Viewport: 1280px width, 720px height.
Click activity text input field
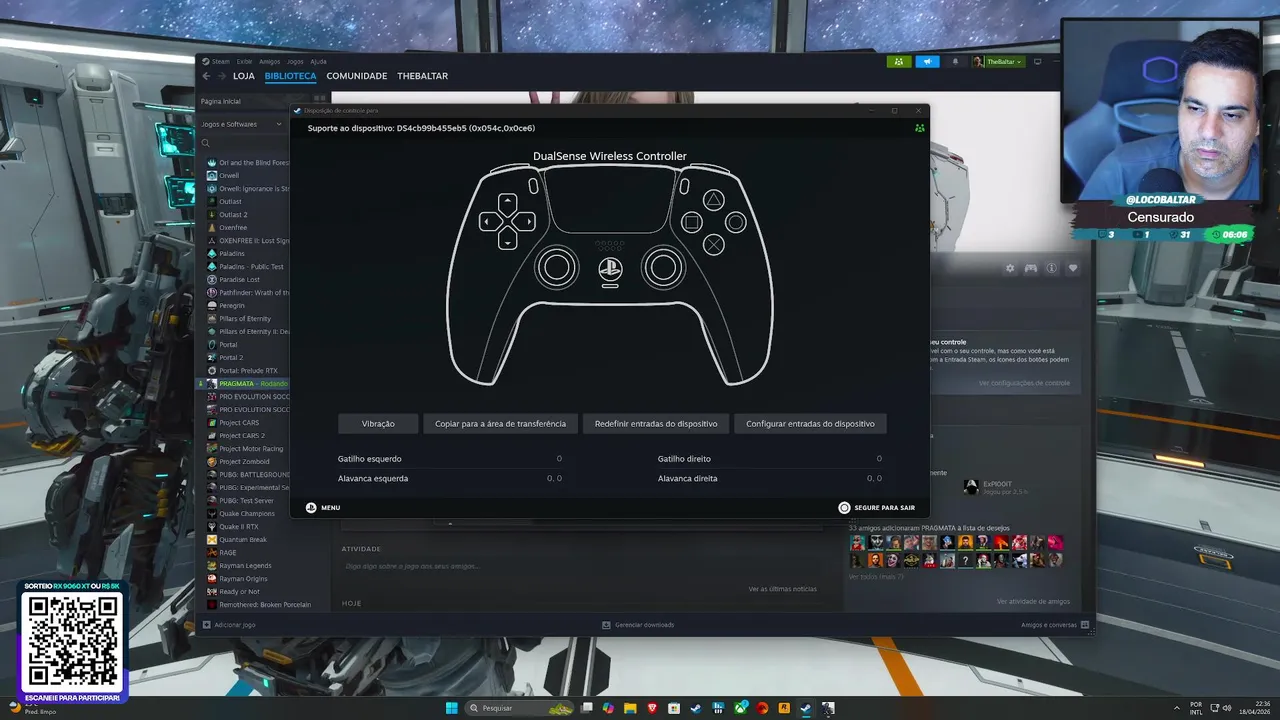tap(580, 566)
